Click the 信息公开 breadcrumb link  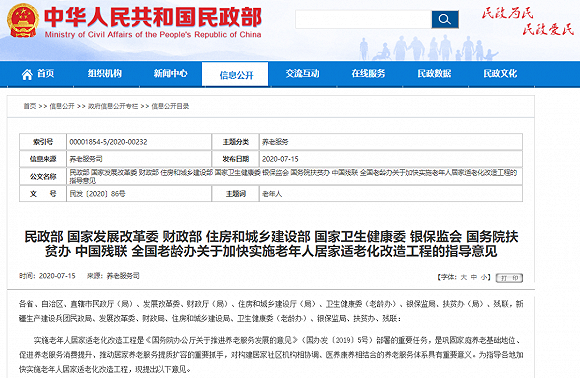pyautogui.click(x=62, y=106)
